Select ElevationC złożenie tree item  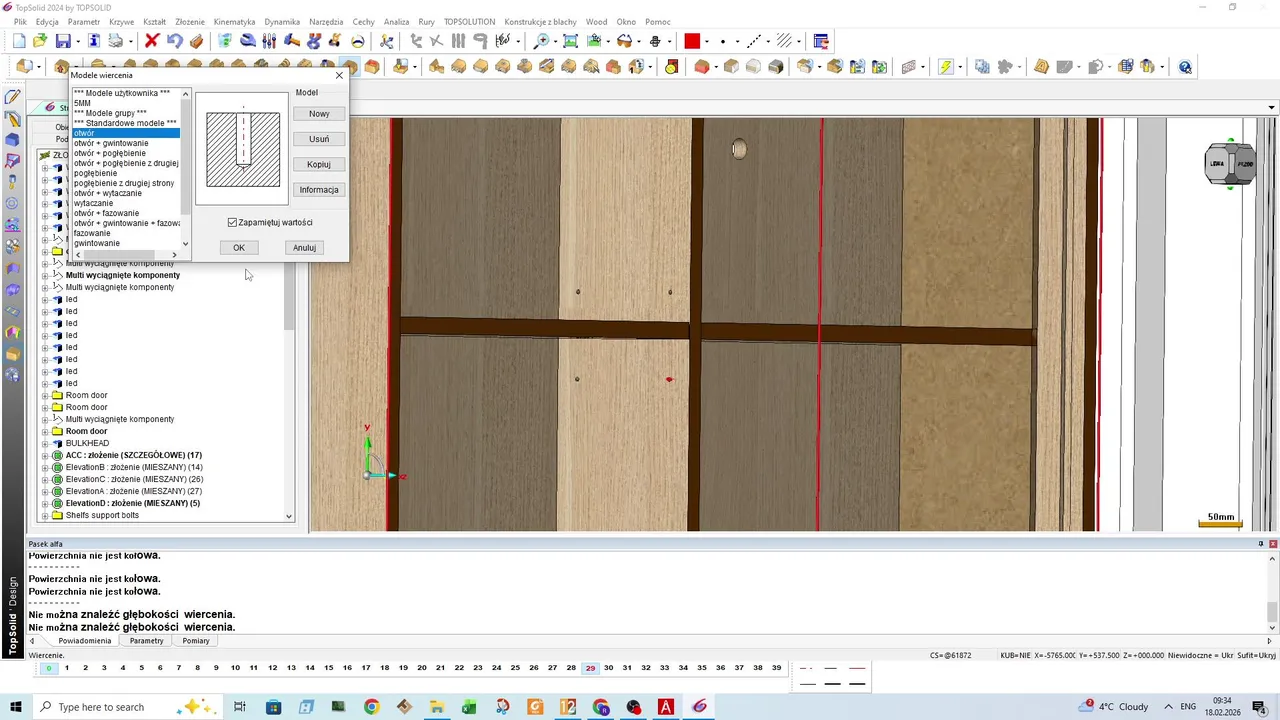tap(134, 479)
